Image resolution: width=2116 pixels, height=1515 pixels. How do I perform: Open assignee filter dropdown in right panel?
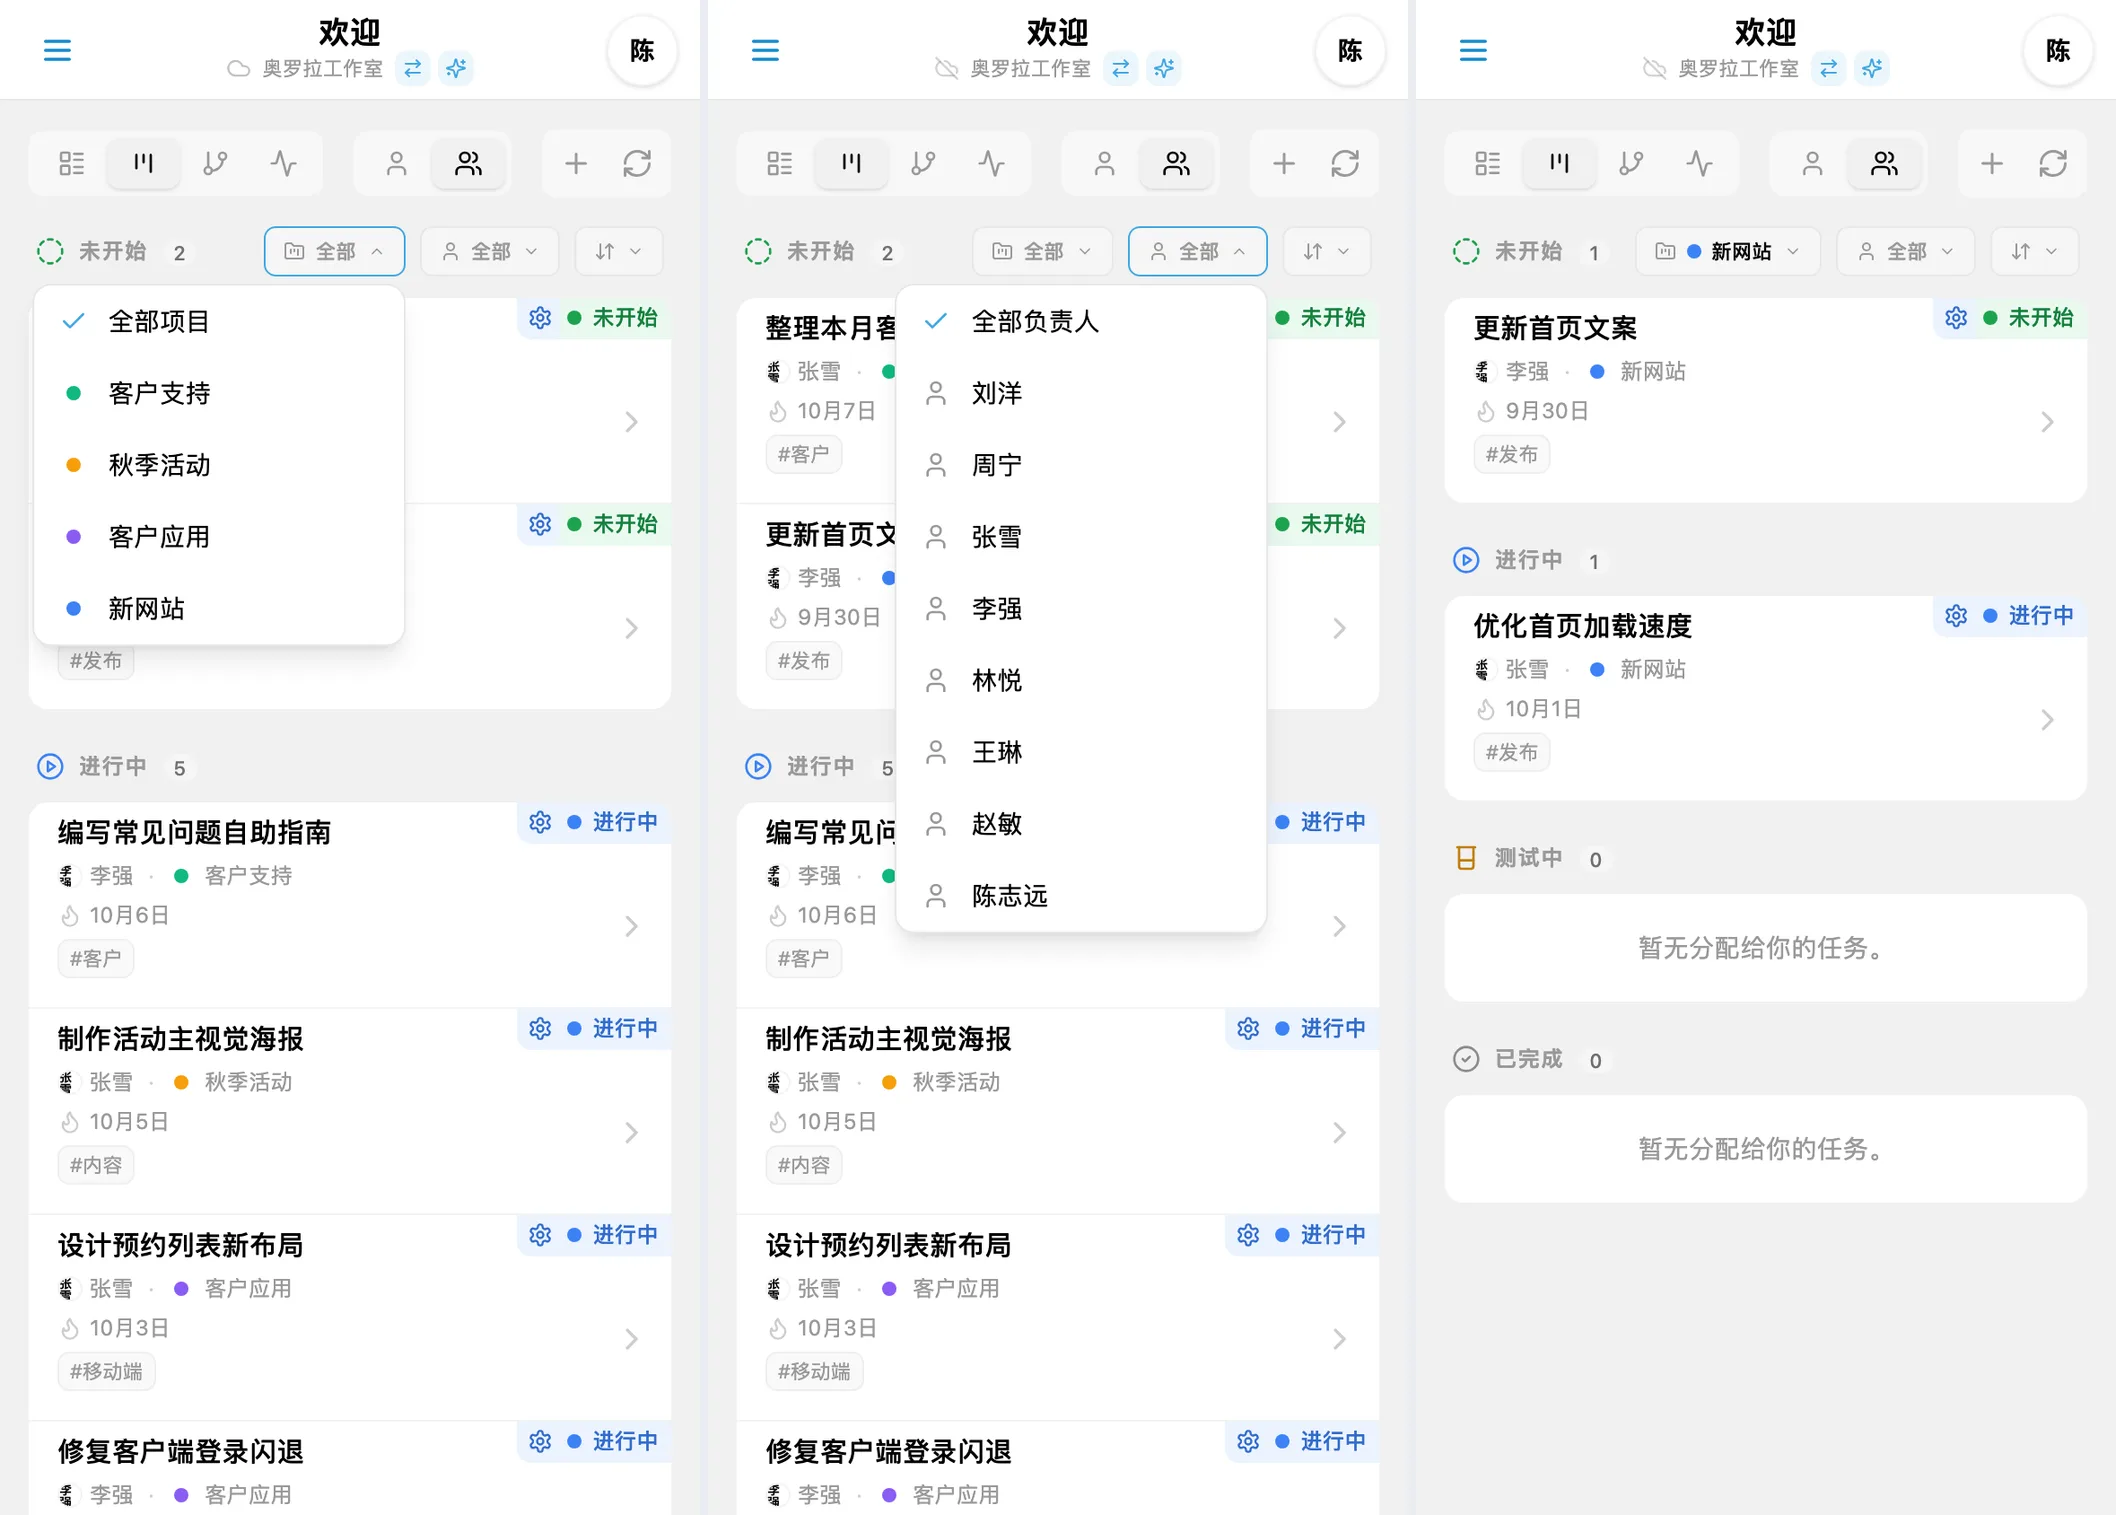pyautogui.click(x=1906, y=251)
